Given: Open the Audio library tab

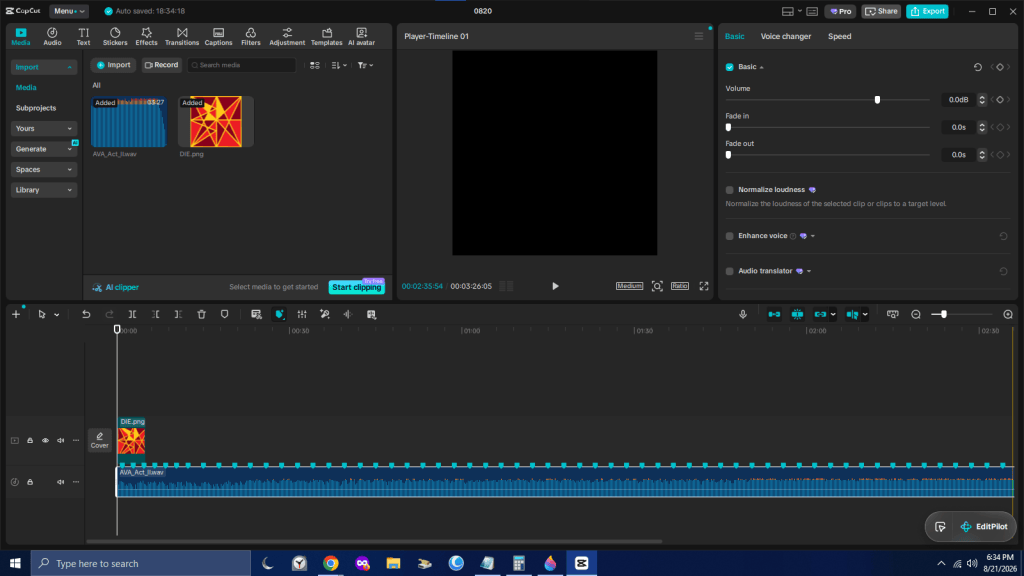Looking at the screenshot, I should pos(52,37).
